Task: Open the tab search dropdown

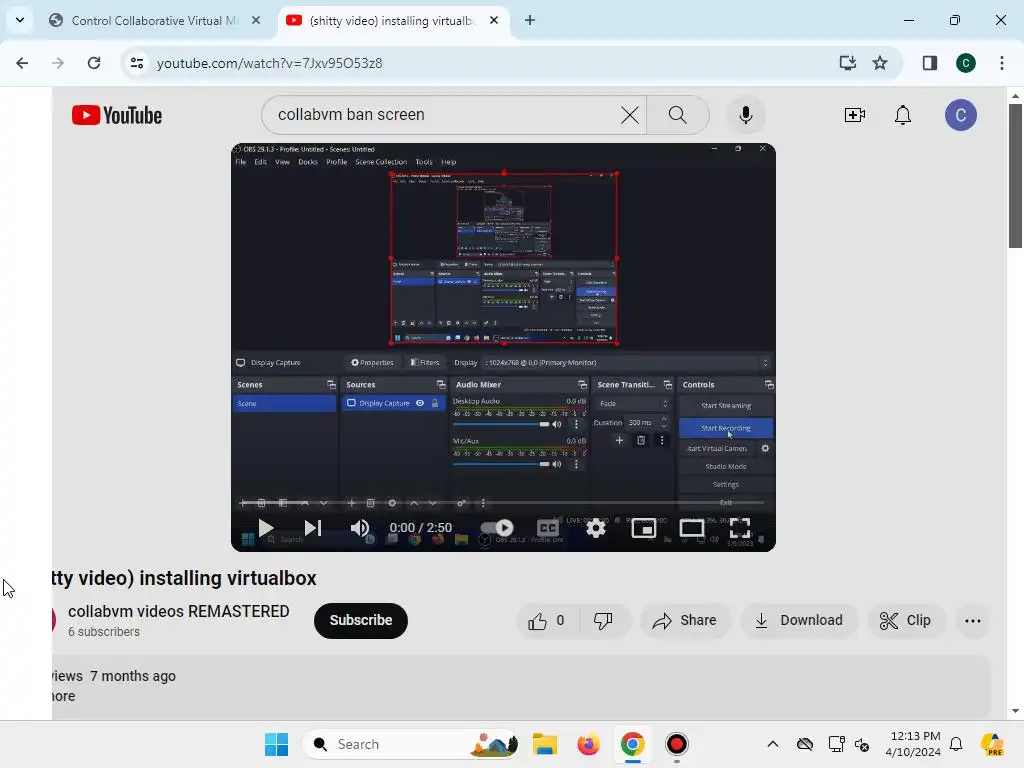Action: click(20, 20)
